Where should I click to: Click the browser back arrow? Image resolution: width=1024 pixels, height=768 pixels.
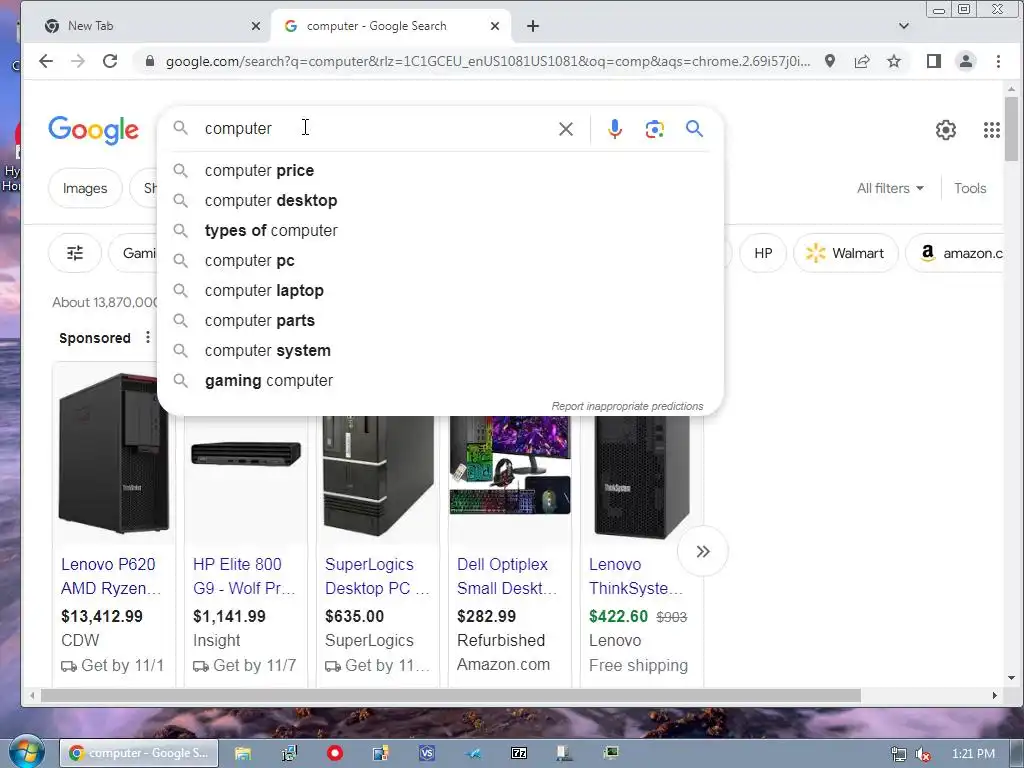(x=46, y=61)
